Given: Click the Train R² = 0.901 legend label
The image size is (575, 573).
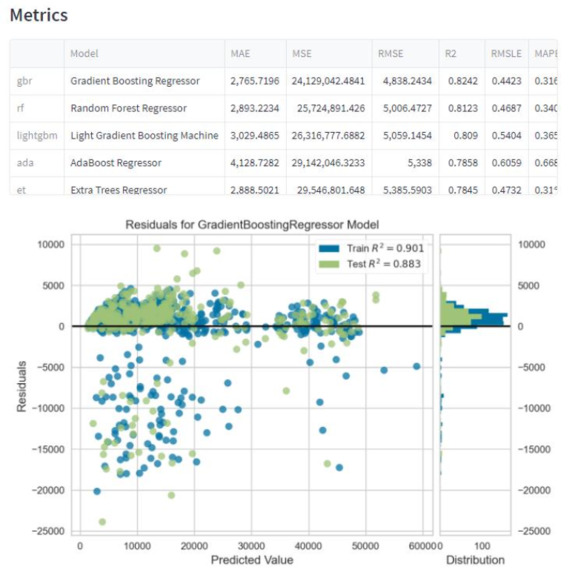Looking at the screenshot, I should (x=385, y=248).
